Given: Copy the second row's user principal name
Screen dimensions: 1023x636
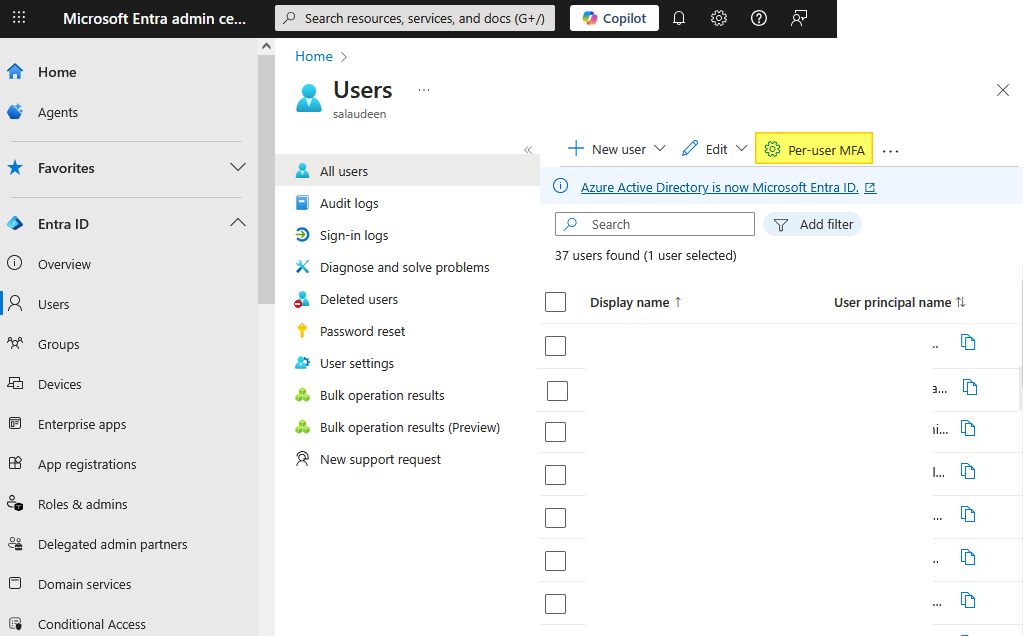Looking at the screenshot, I should point(970,387).
